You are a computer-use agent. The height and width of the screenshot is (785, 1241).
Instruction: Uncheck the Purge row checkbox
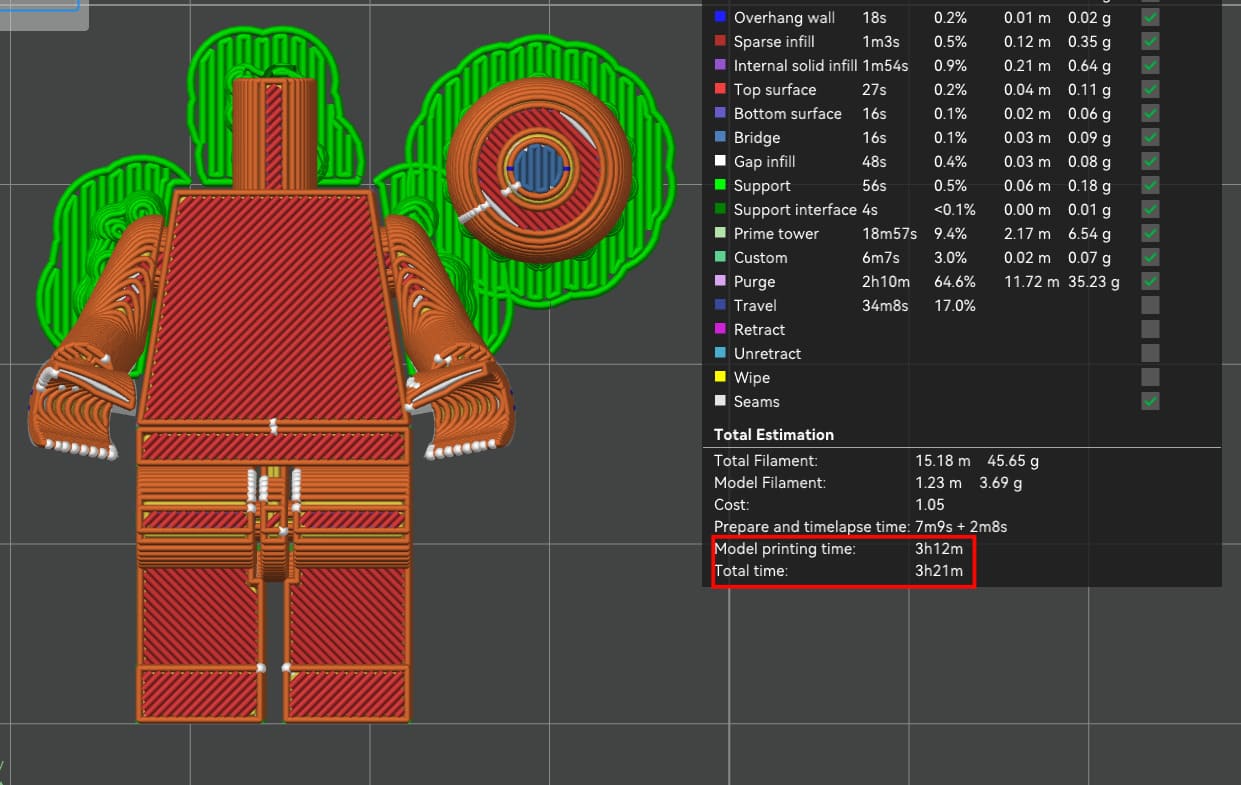point(1150,281)
